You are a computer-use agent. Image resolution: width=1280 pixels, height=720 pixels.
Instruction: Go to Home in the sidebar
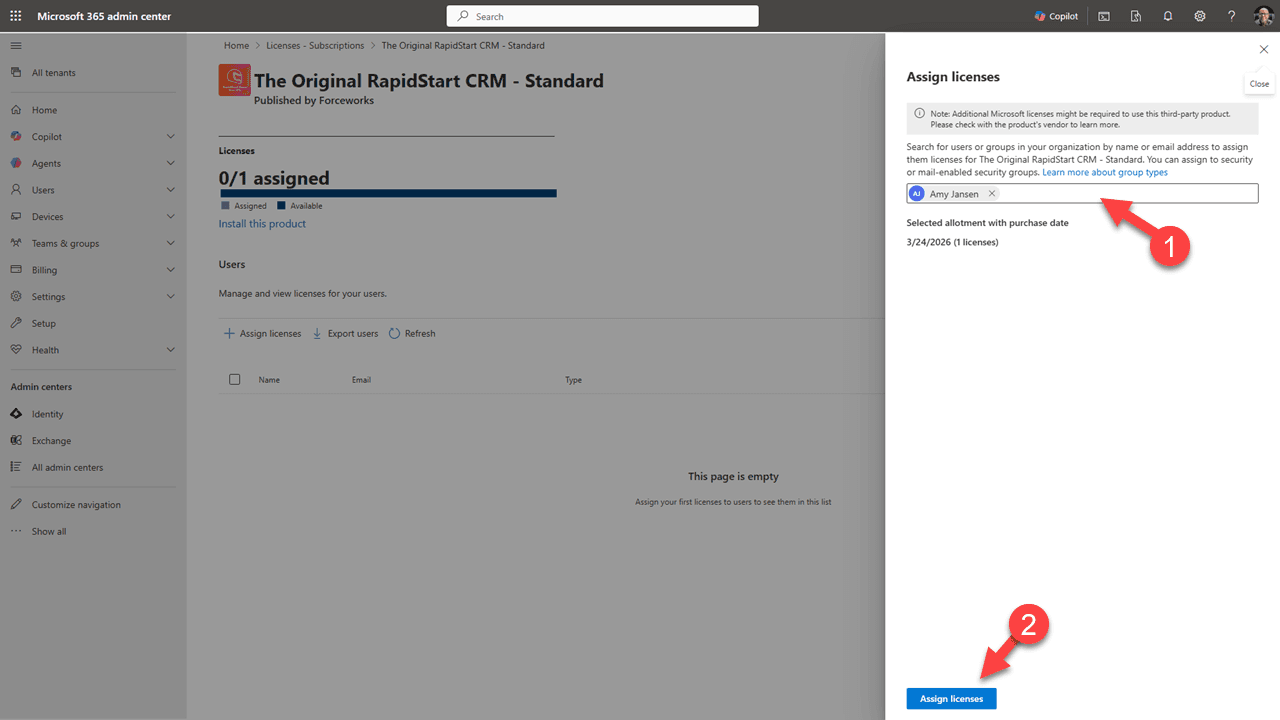point(44,110)
